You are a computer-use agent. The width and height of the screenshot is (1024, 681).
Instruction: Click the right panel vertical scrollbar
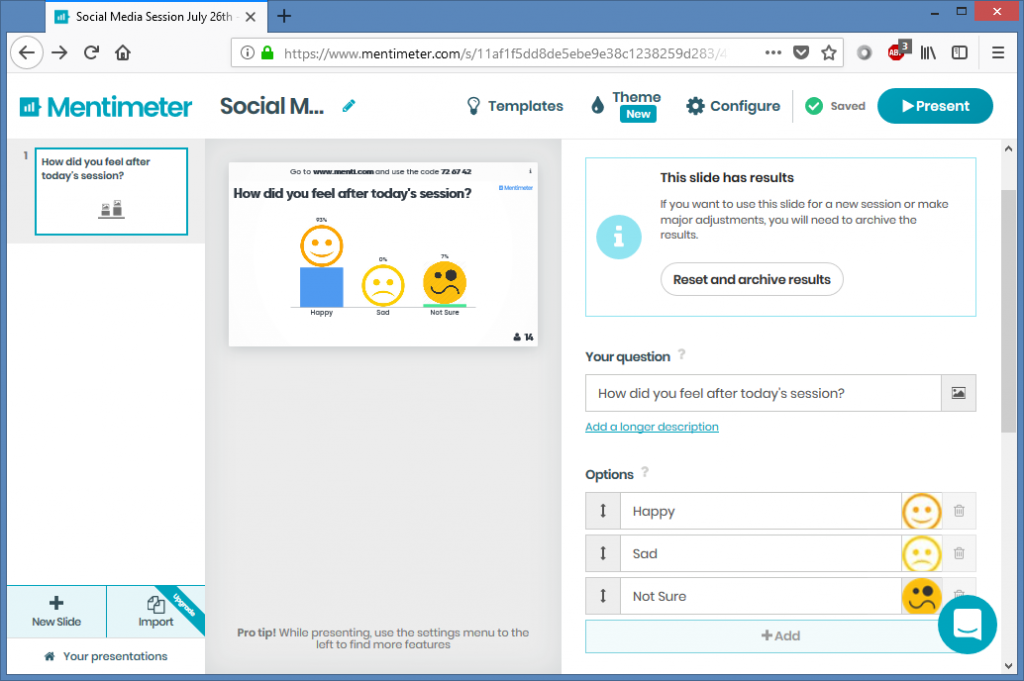coord(1008,311)
